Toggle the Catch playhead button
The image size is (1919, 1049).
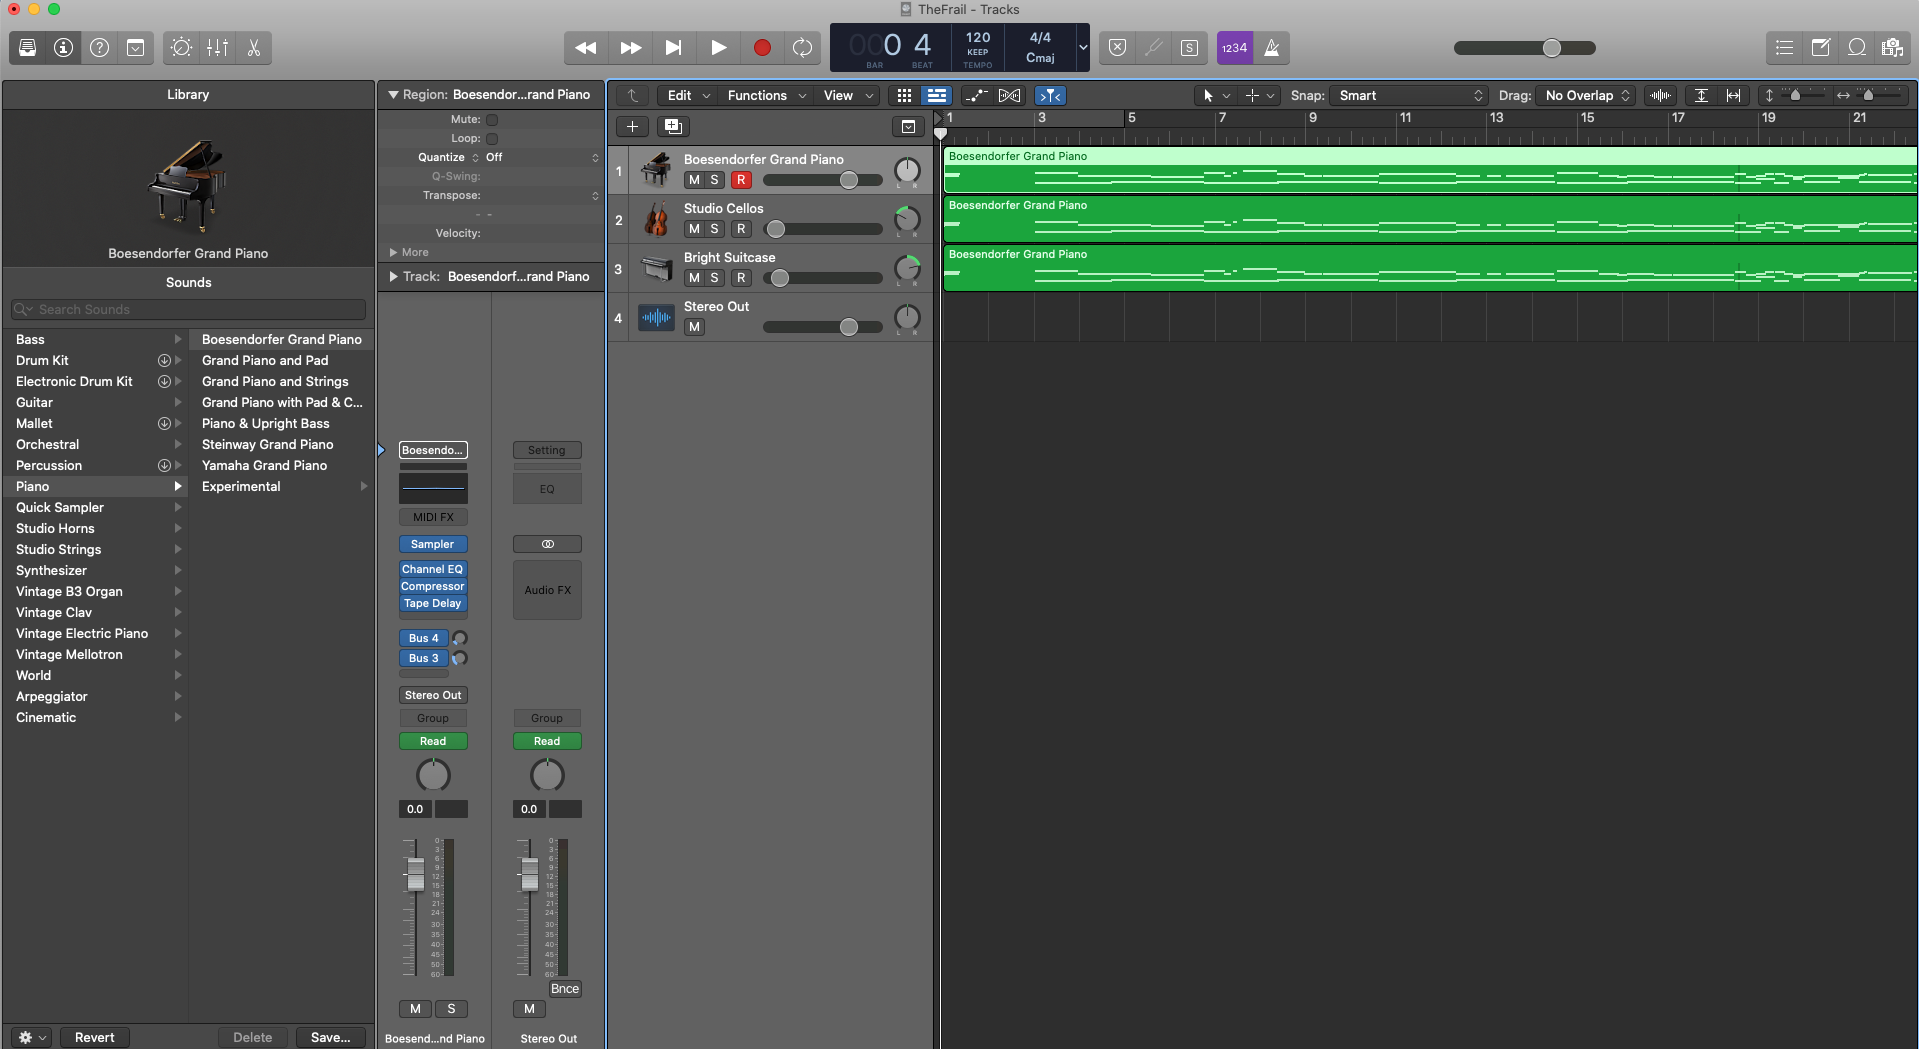coord(1050,95)
